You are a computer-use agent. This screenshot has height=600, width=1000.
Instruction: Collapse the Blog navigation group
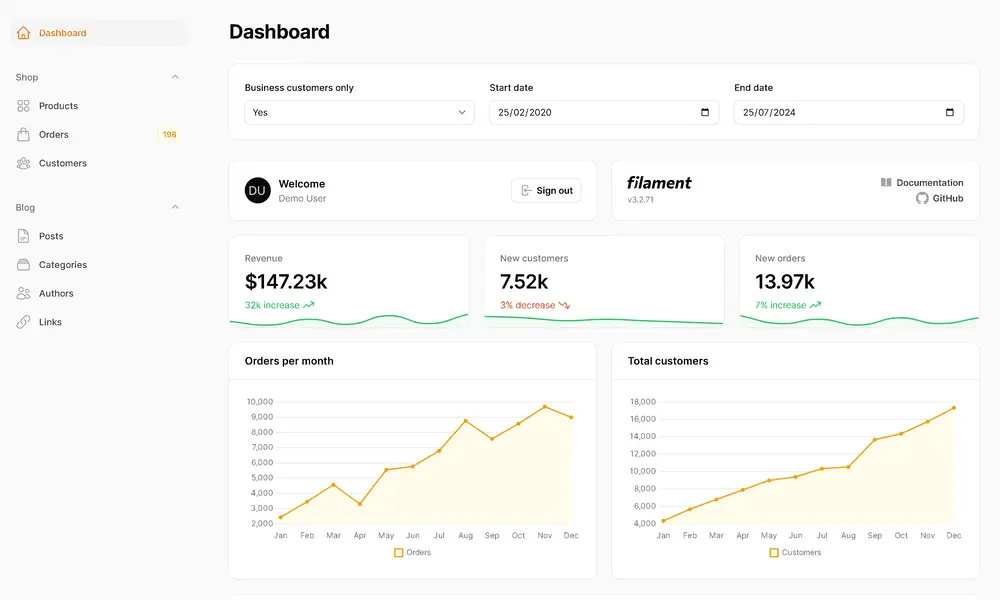(x=175, y=207)
